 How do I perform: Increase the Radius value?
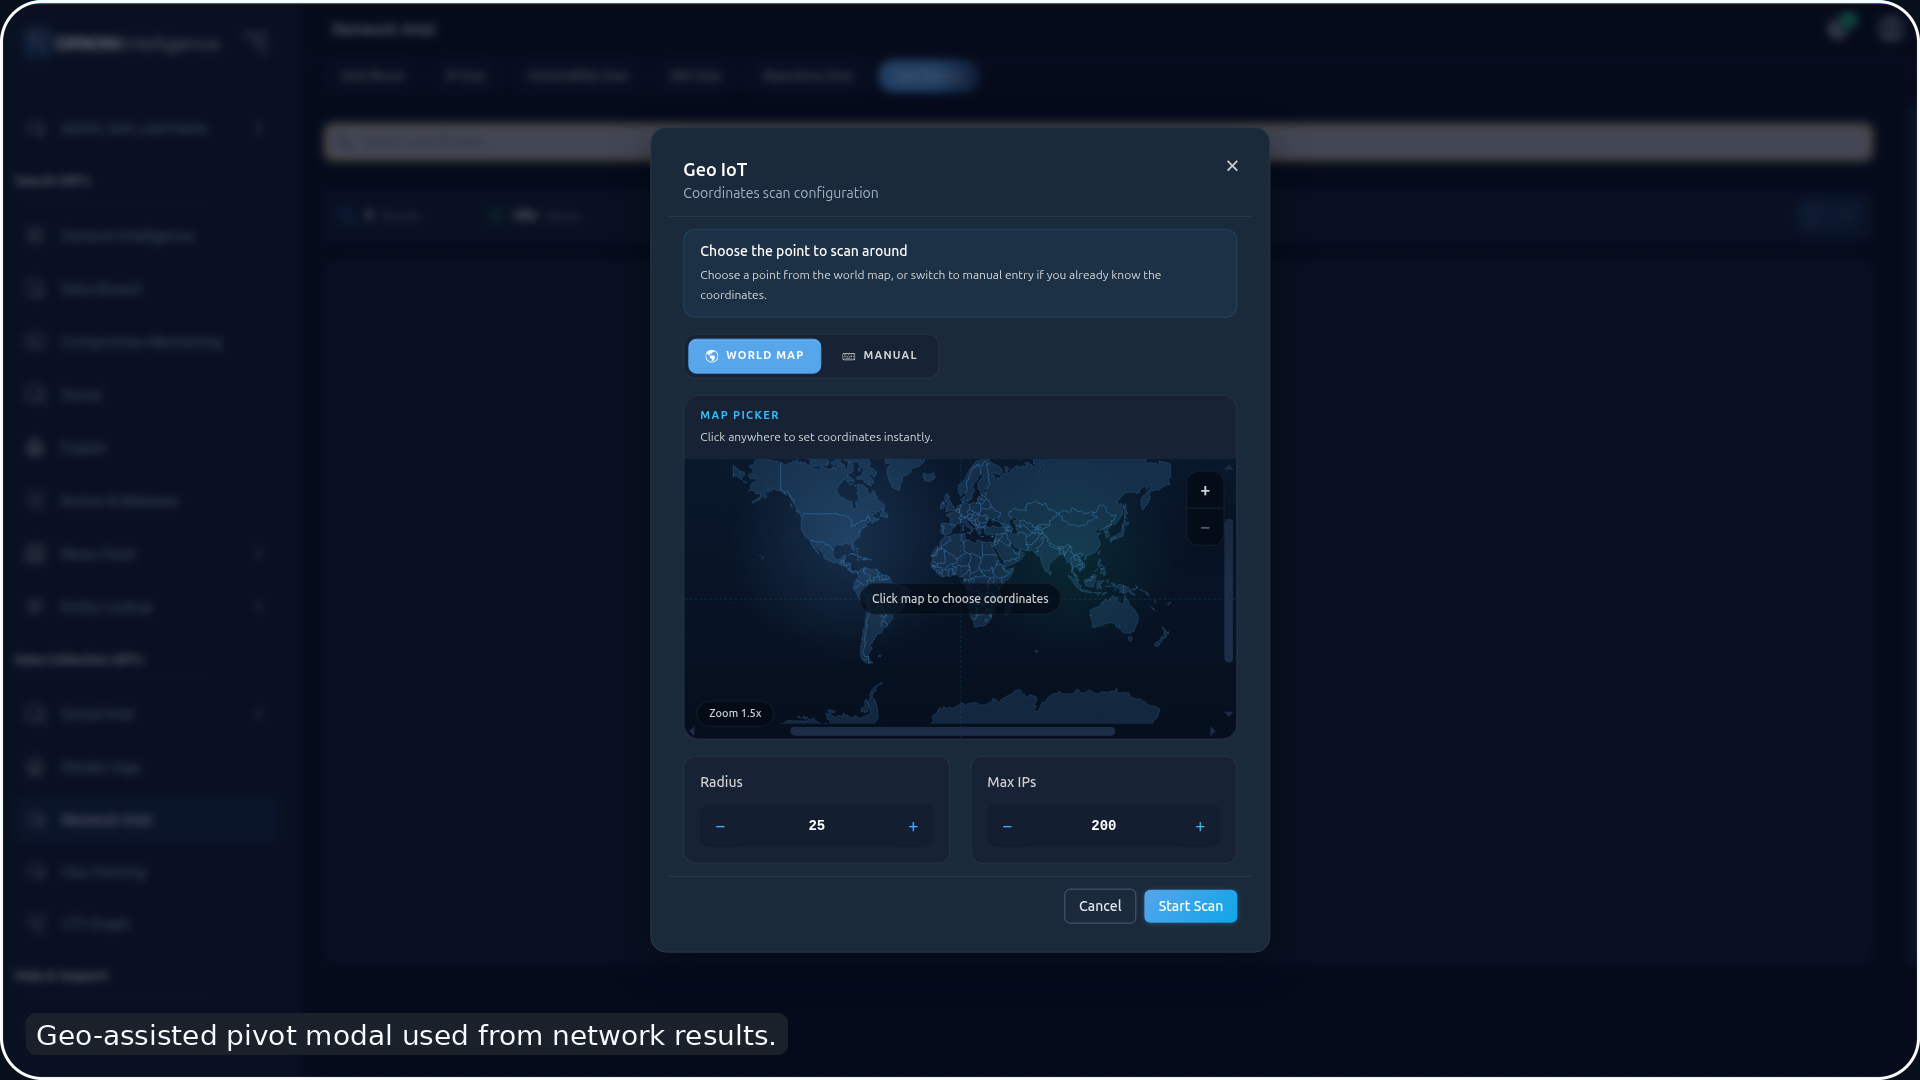click(x=913, y=826)
